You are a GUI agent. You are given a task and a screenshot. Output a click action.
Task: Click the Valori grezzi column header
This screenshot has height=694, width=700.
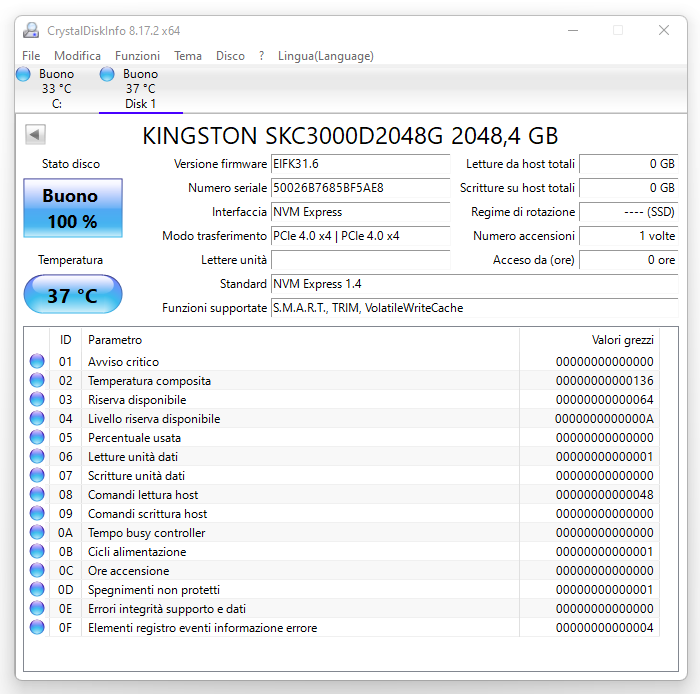click(589, 340)
